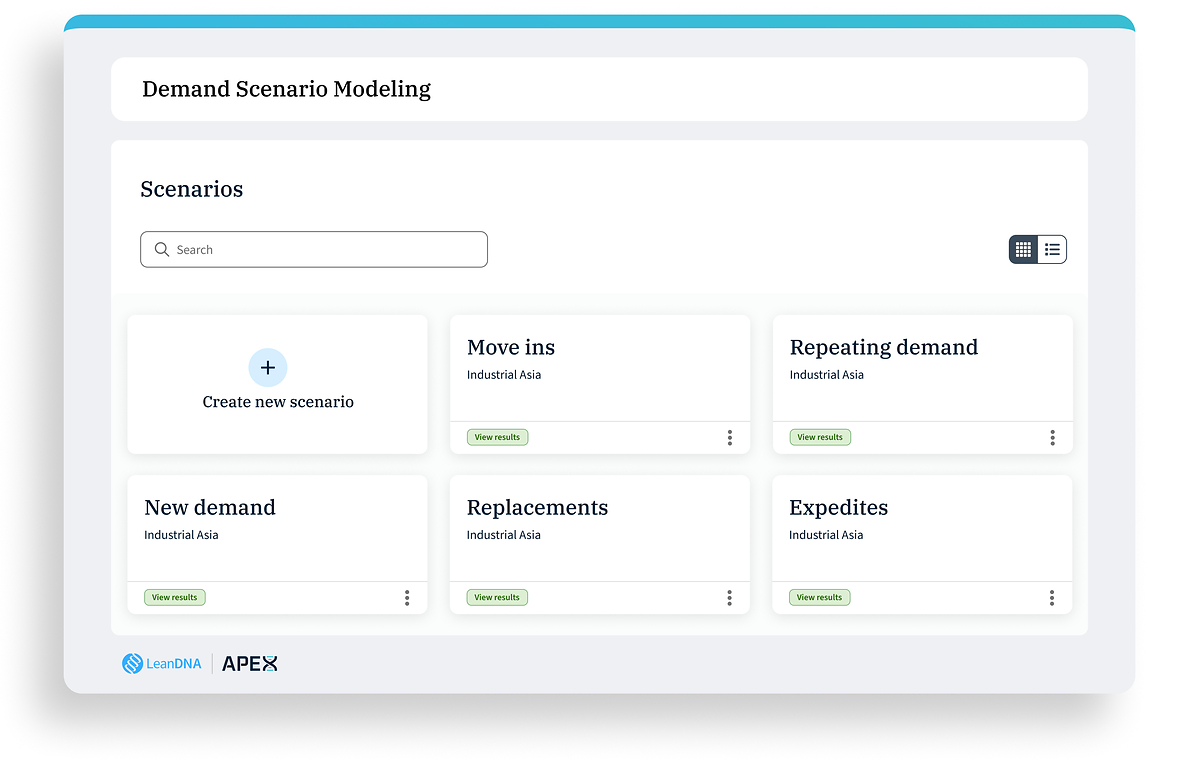Switch to grid view
The height and width of the screenshot is (760, 1200).
pyautogui.click(x=1023, y=250)
